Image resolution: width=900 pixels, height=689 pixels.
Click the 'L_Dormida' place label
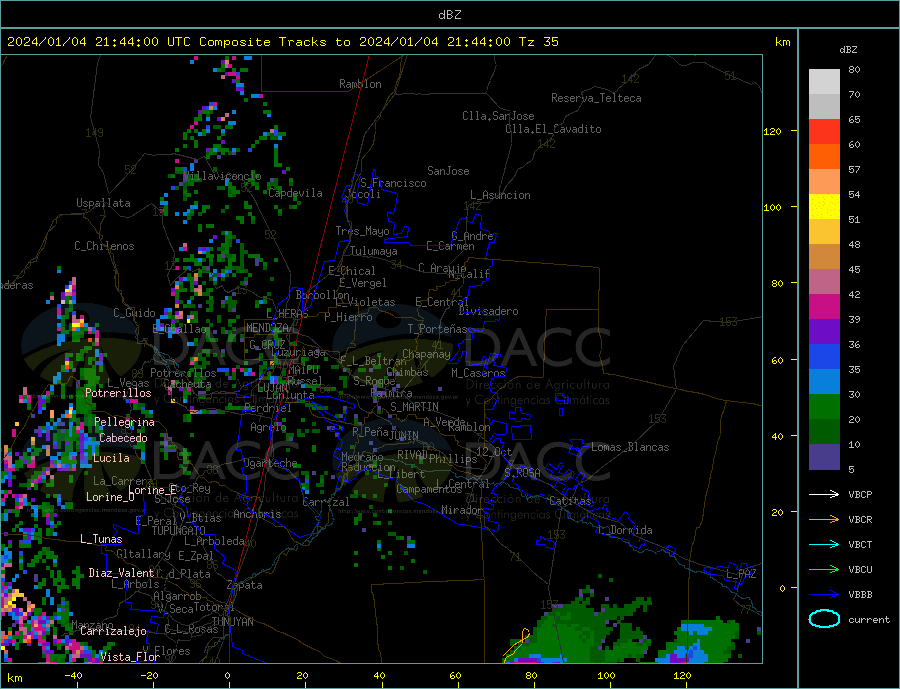point(625,530)
